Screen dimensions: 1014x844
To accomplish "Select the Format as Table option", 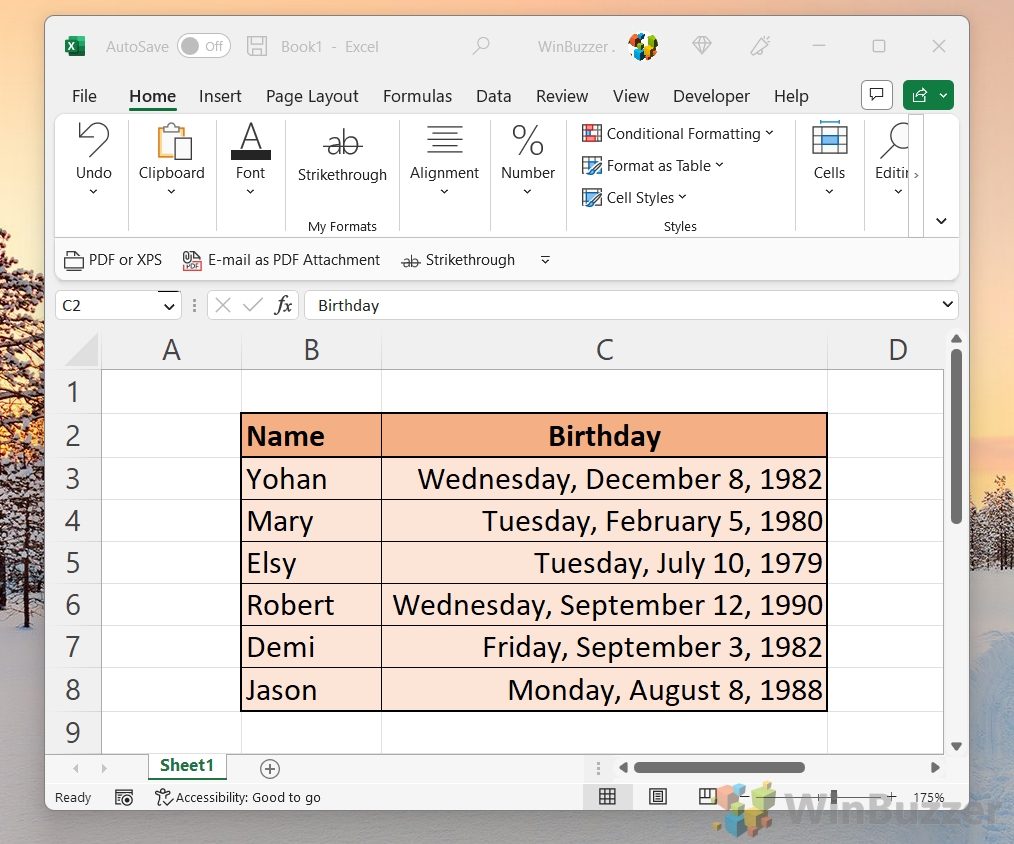I will click(652, 165).
